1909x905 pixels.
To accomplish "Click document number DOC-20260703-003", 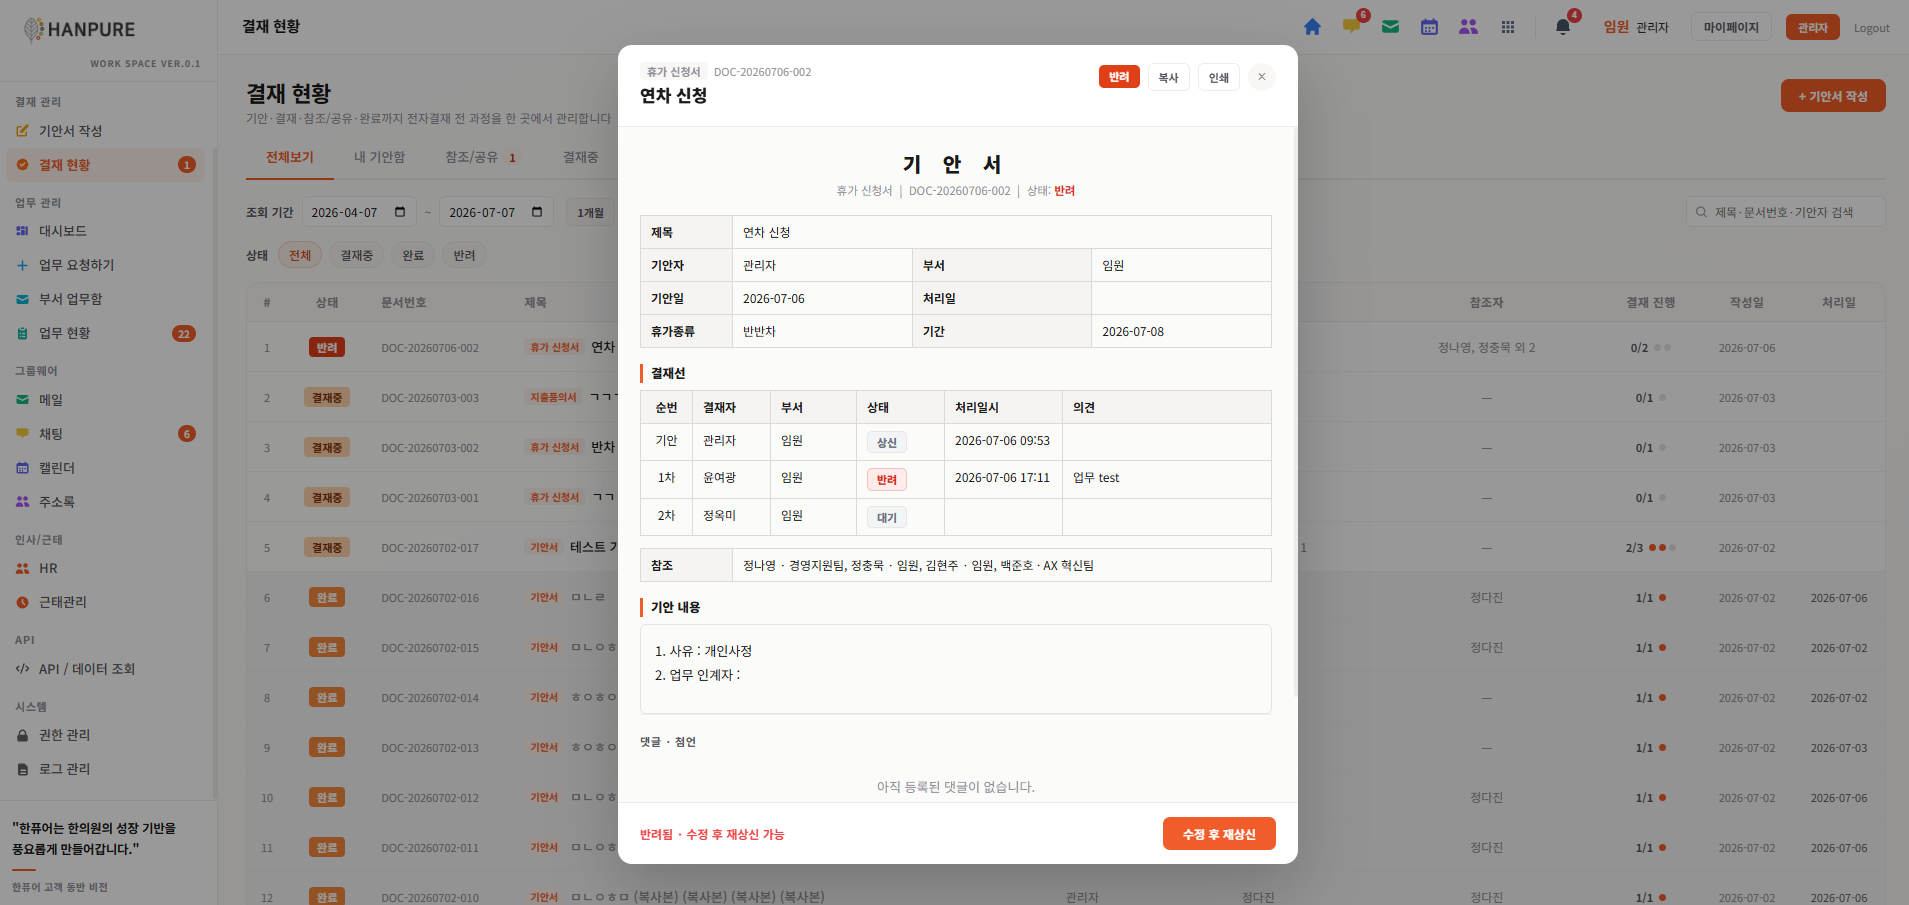I will [x=430, y=398].
